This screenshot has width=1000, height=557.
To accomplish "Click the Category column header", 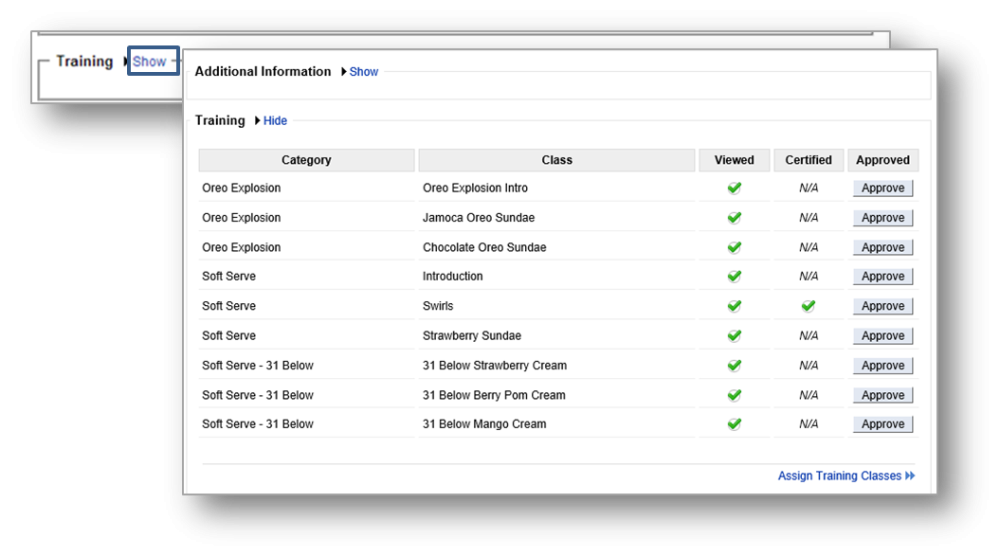I will tap(306, 160).
